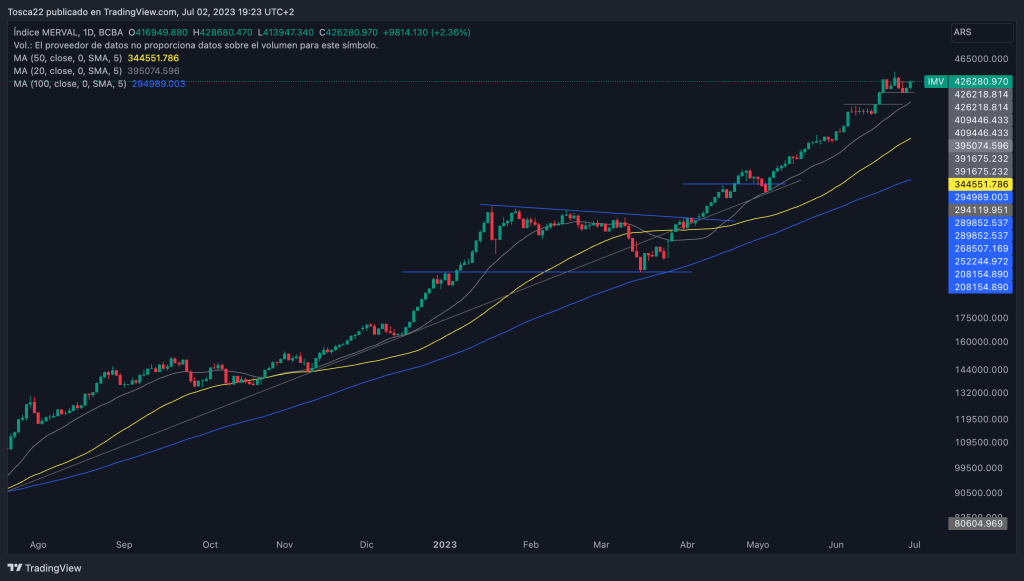This screenshot has width=1024, height=581.
Task: Click the gray 80604.969 price label
Action: pyautogui.click(x=980, y=523)
